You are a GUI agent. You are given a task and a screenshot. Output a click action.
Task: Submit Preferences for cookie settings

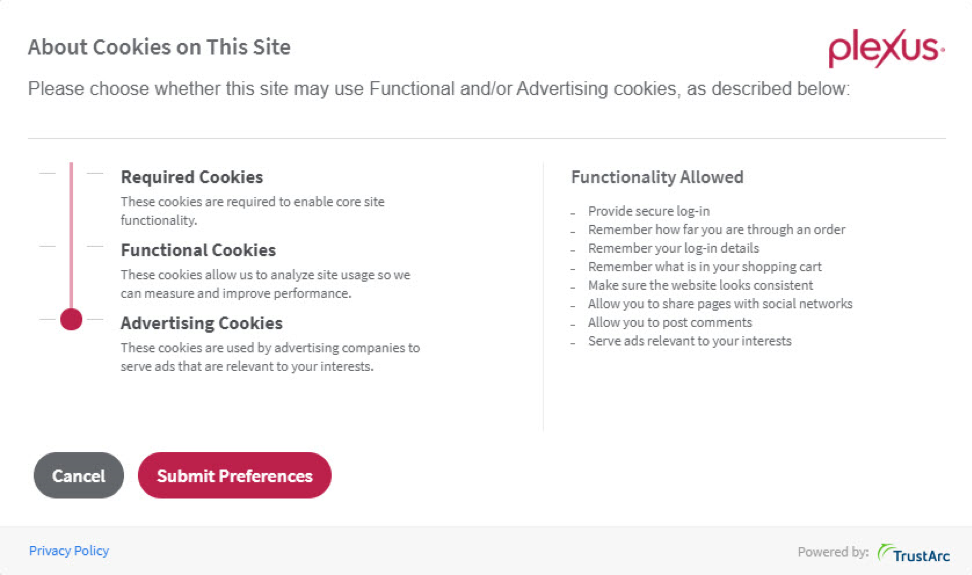tap(234, 476)
